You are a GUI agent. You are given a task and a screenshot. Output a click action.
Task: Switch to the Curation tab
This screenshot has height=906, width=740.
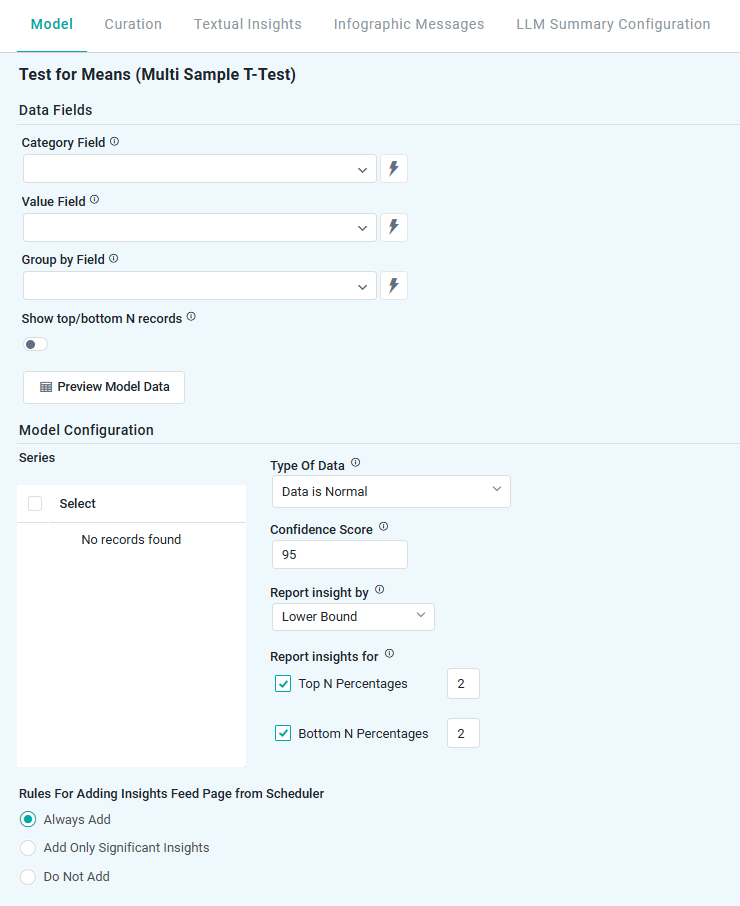133,24
